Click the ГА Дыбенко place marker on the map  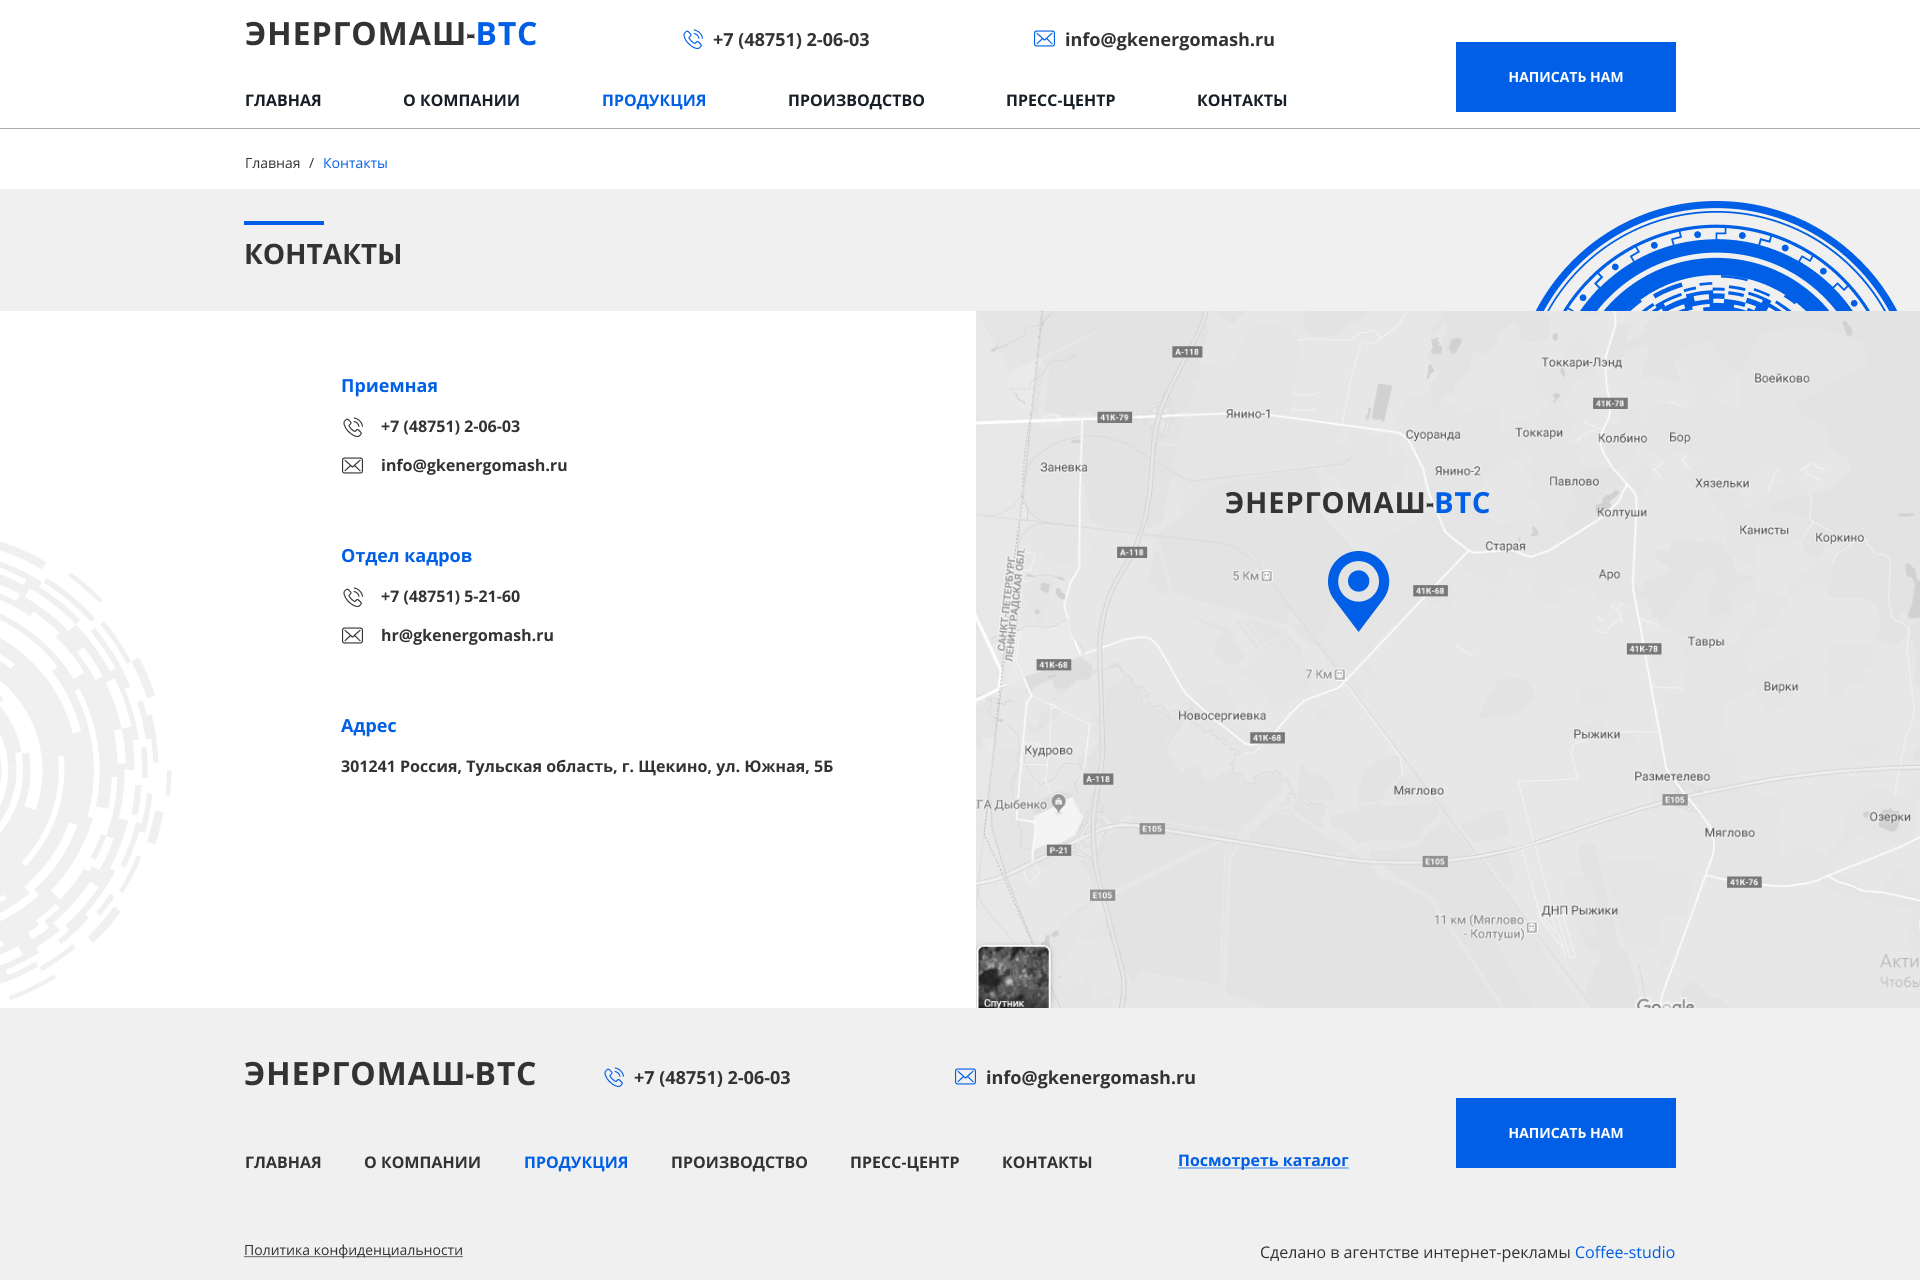coord(1059,803)
